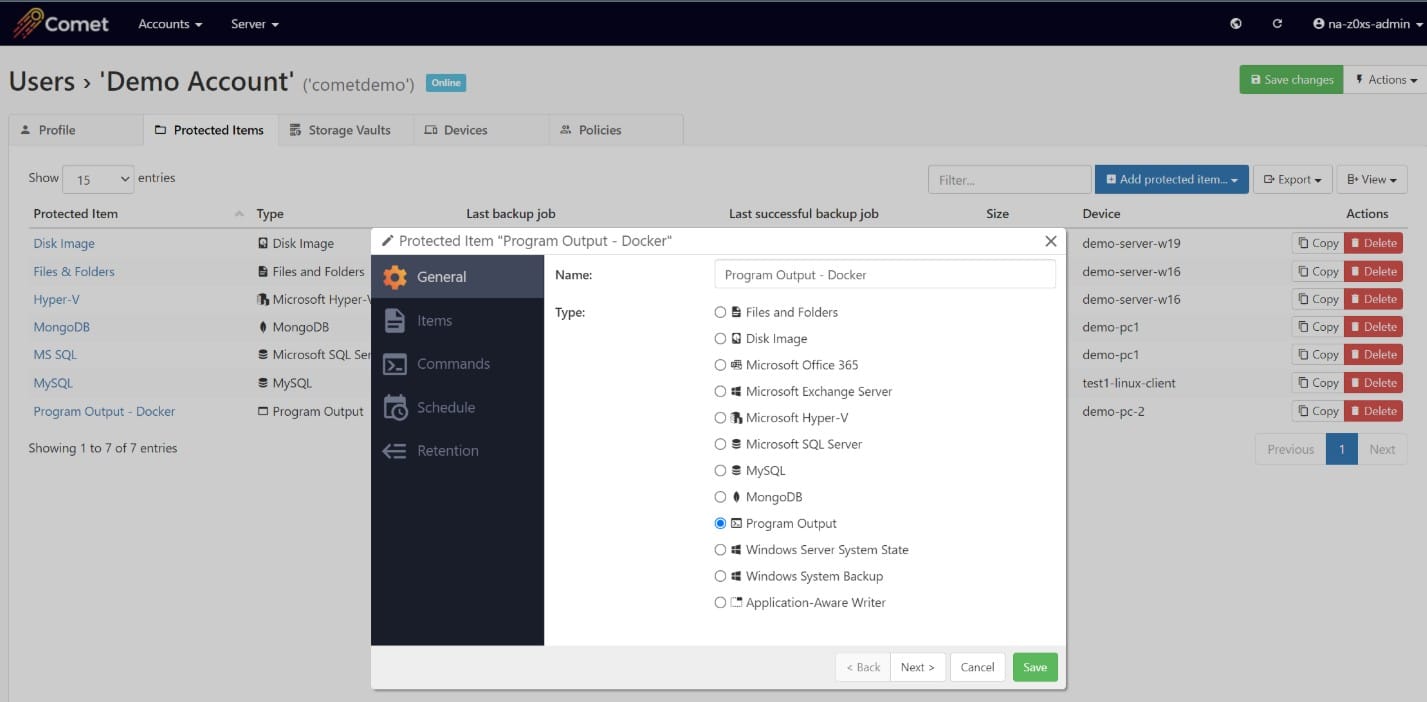Viewport: 1427px width, 702px height.
Task: Open the Retention section in the dialog sidebar
Action: coord(447,450)
